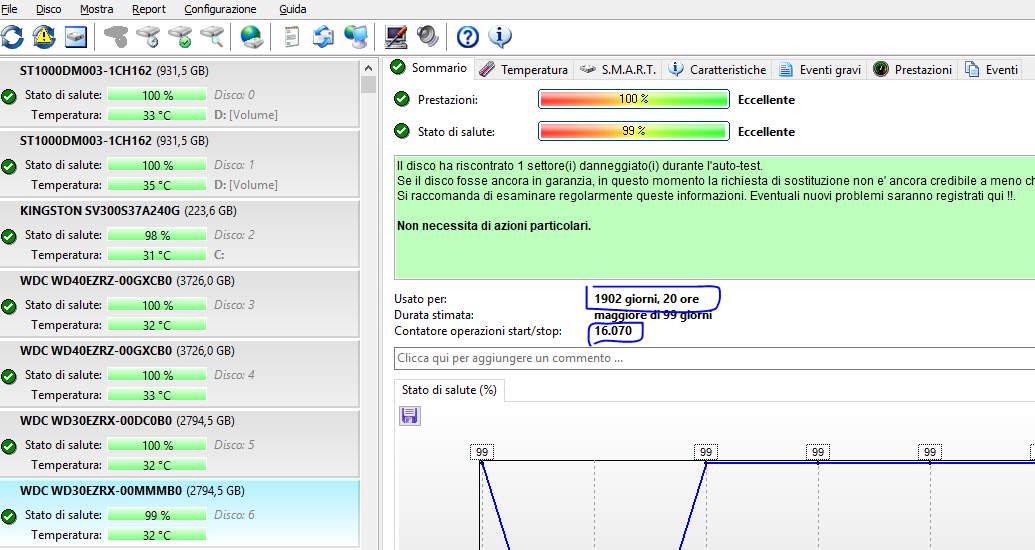
Task: Click the 'Contatore operazioni start/stop:' label
Action: click(x=478, y=331)
